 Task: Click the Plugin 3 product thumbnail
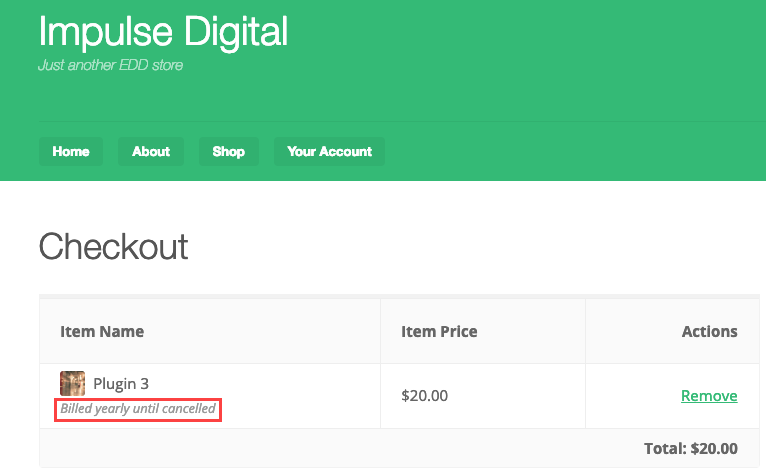(72, 383)
